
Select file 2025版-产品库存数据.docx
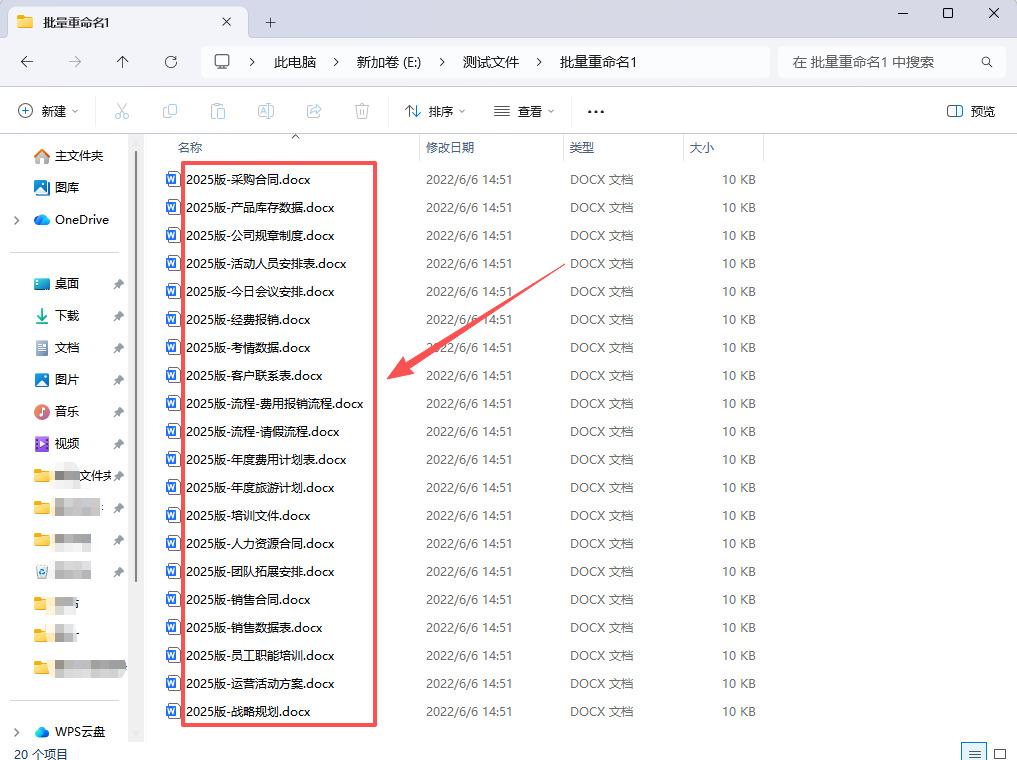(260, 208)
